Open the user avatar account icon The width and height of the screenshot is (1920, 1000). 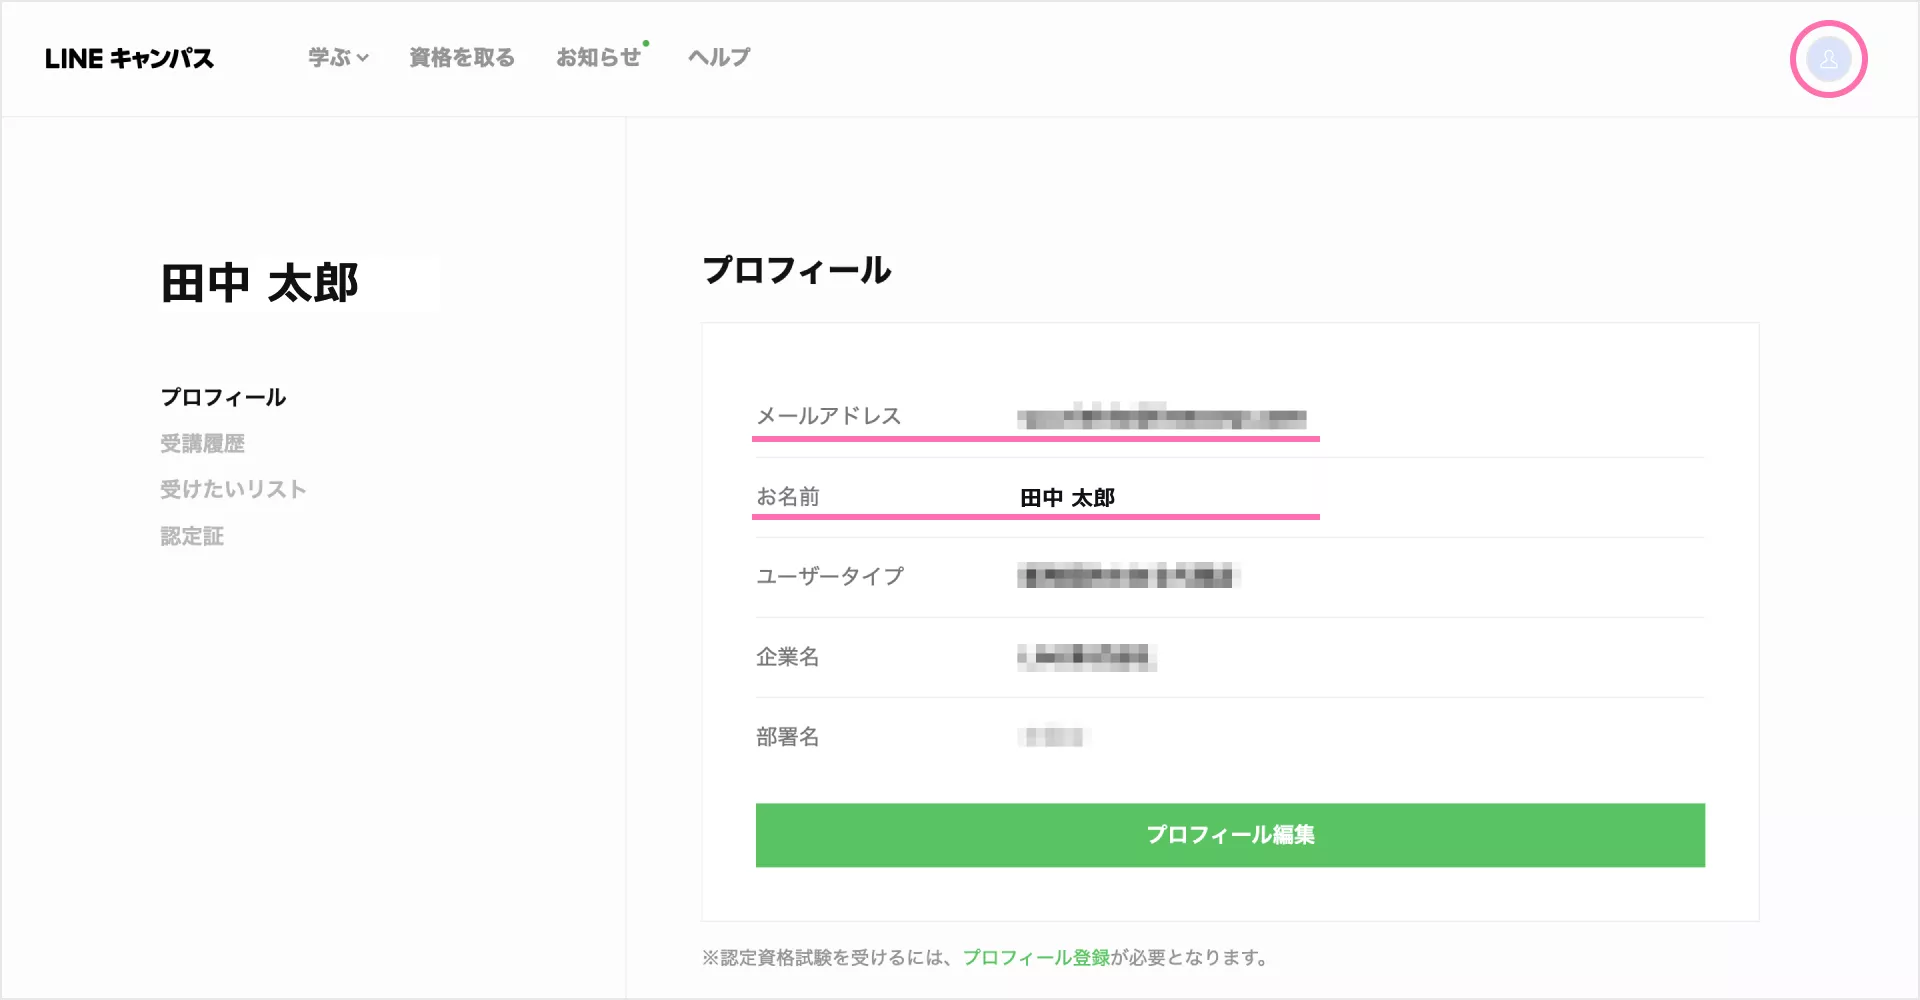pos(1828,59)
